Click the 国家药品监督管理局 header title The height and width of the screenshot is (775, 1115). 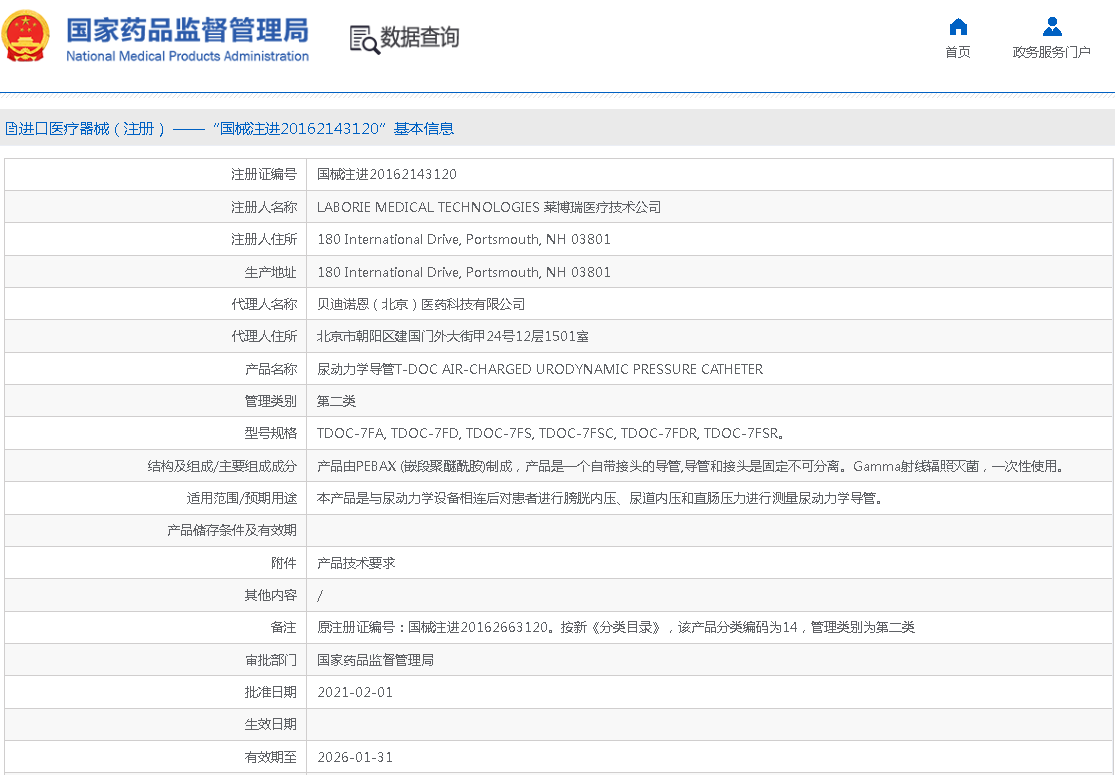[x=188, y=30]
